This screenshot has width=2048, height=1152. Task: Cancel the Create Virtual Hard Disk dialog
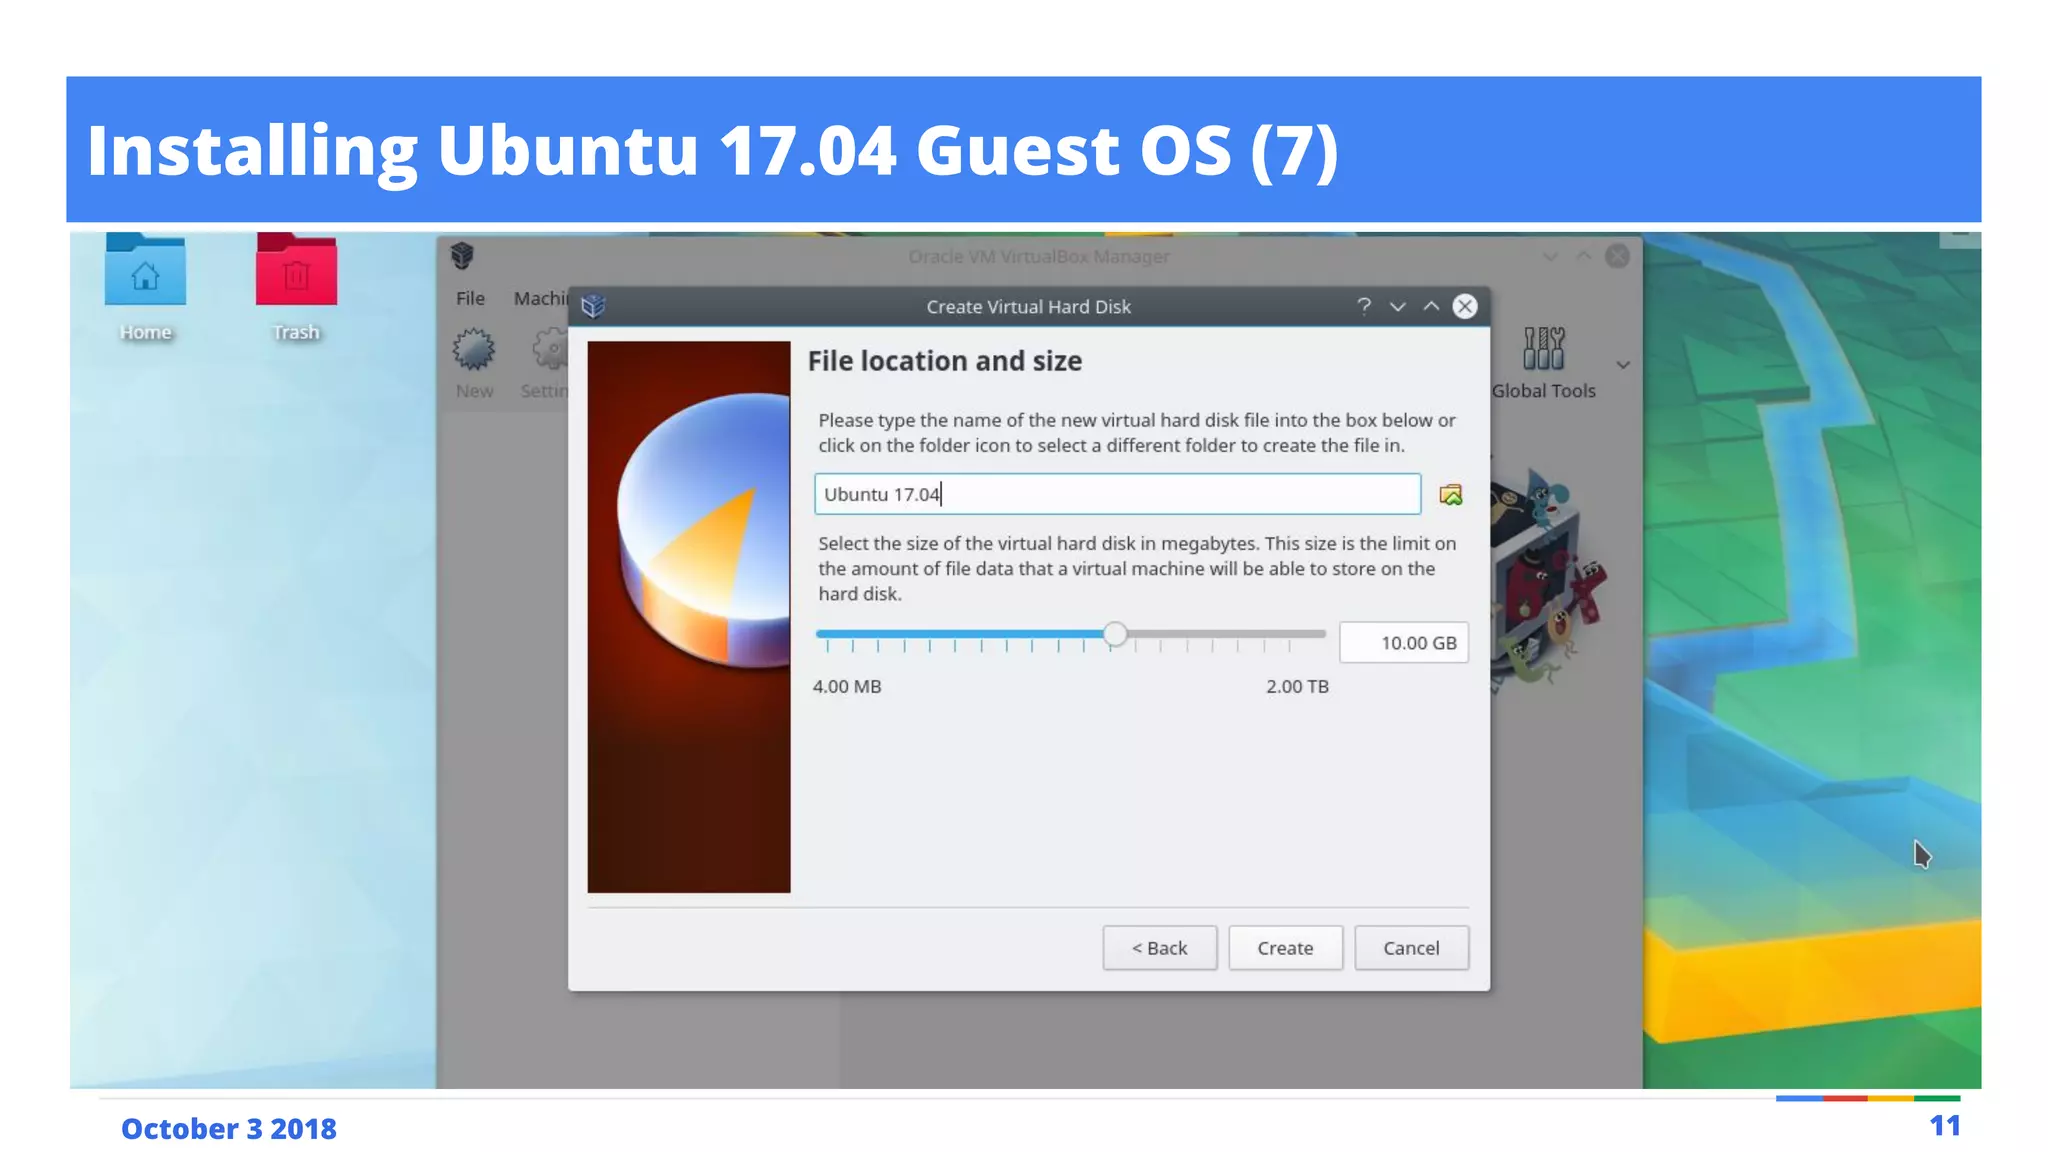coord(1411,948)
